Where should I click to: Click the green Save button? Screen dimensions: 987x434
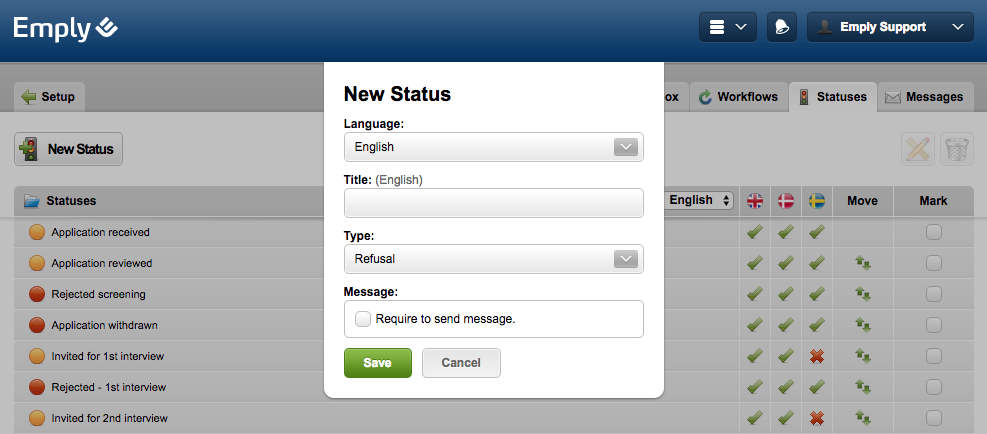[377, 363]
